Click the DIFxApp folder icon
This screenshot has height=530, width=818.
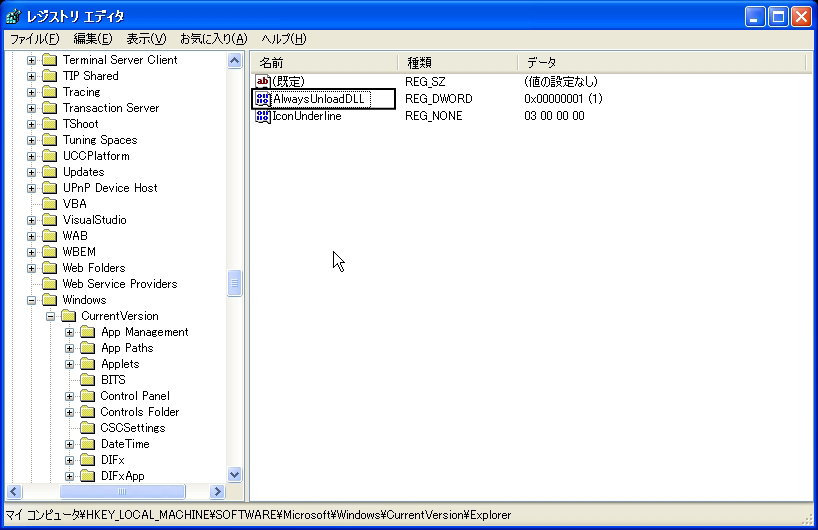[x=88, y=476]
